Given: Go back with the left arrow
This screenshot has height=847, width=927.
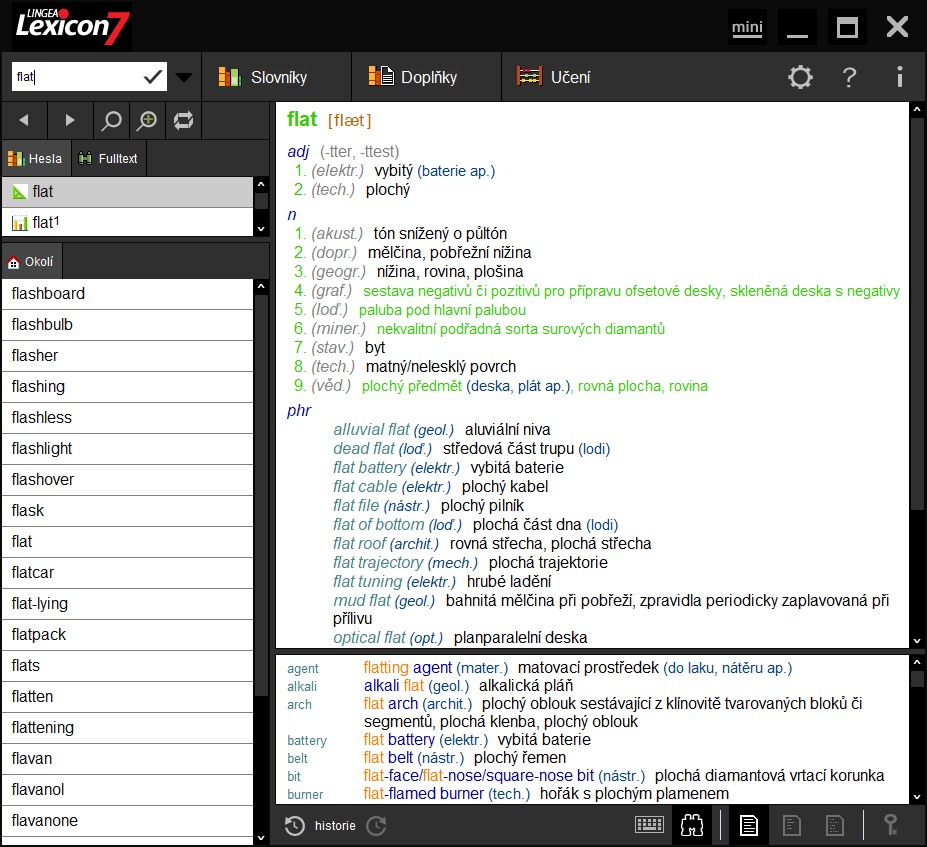Looking at the screenshot, I should (x=24, y=121).
